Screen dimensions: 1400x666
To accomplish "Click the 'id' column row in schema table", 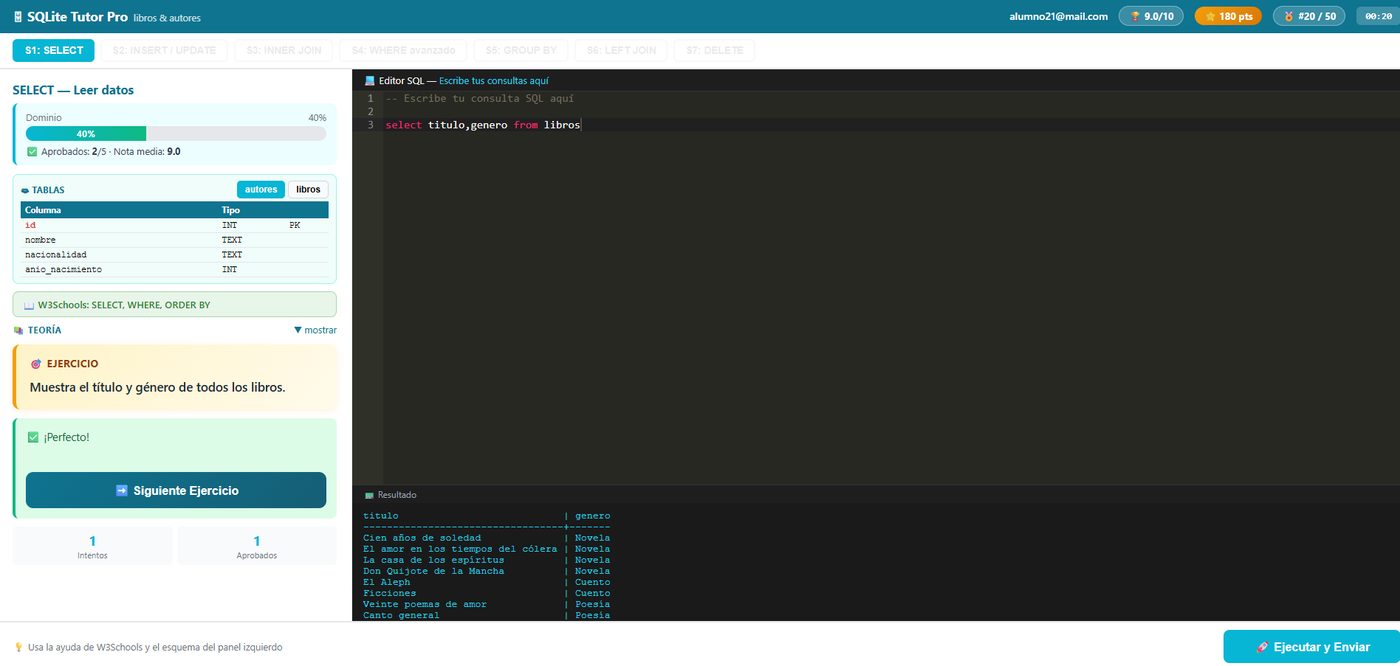I will coord(174,225).
